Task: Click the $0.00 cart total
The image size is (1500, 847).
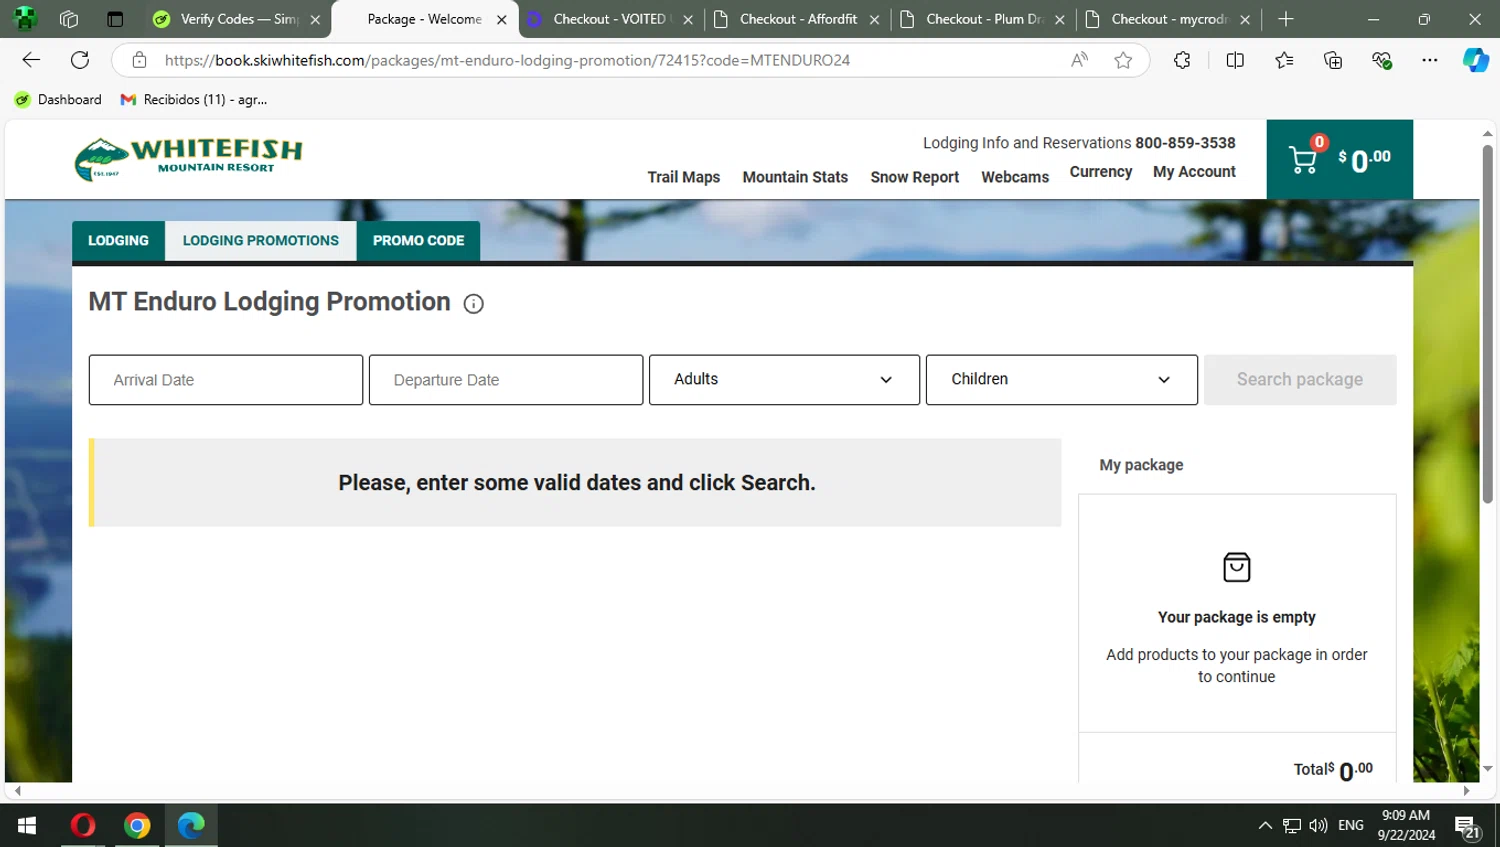Action: pyautogui.click(x=1364, y=160)
